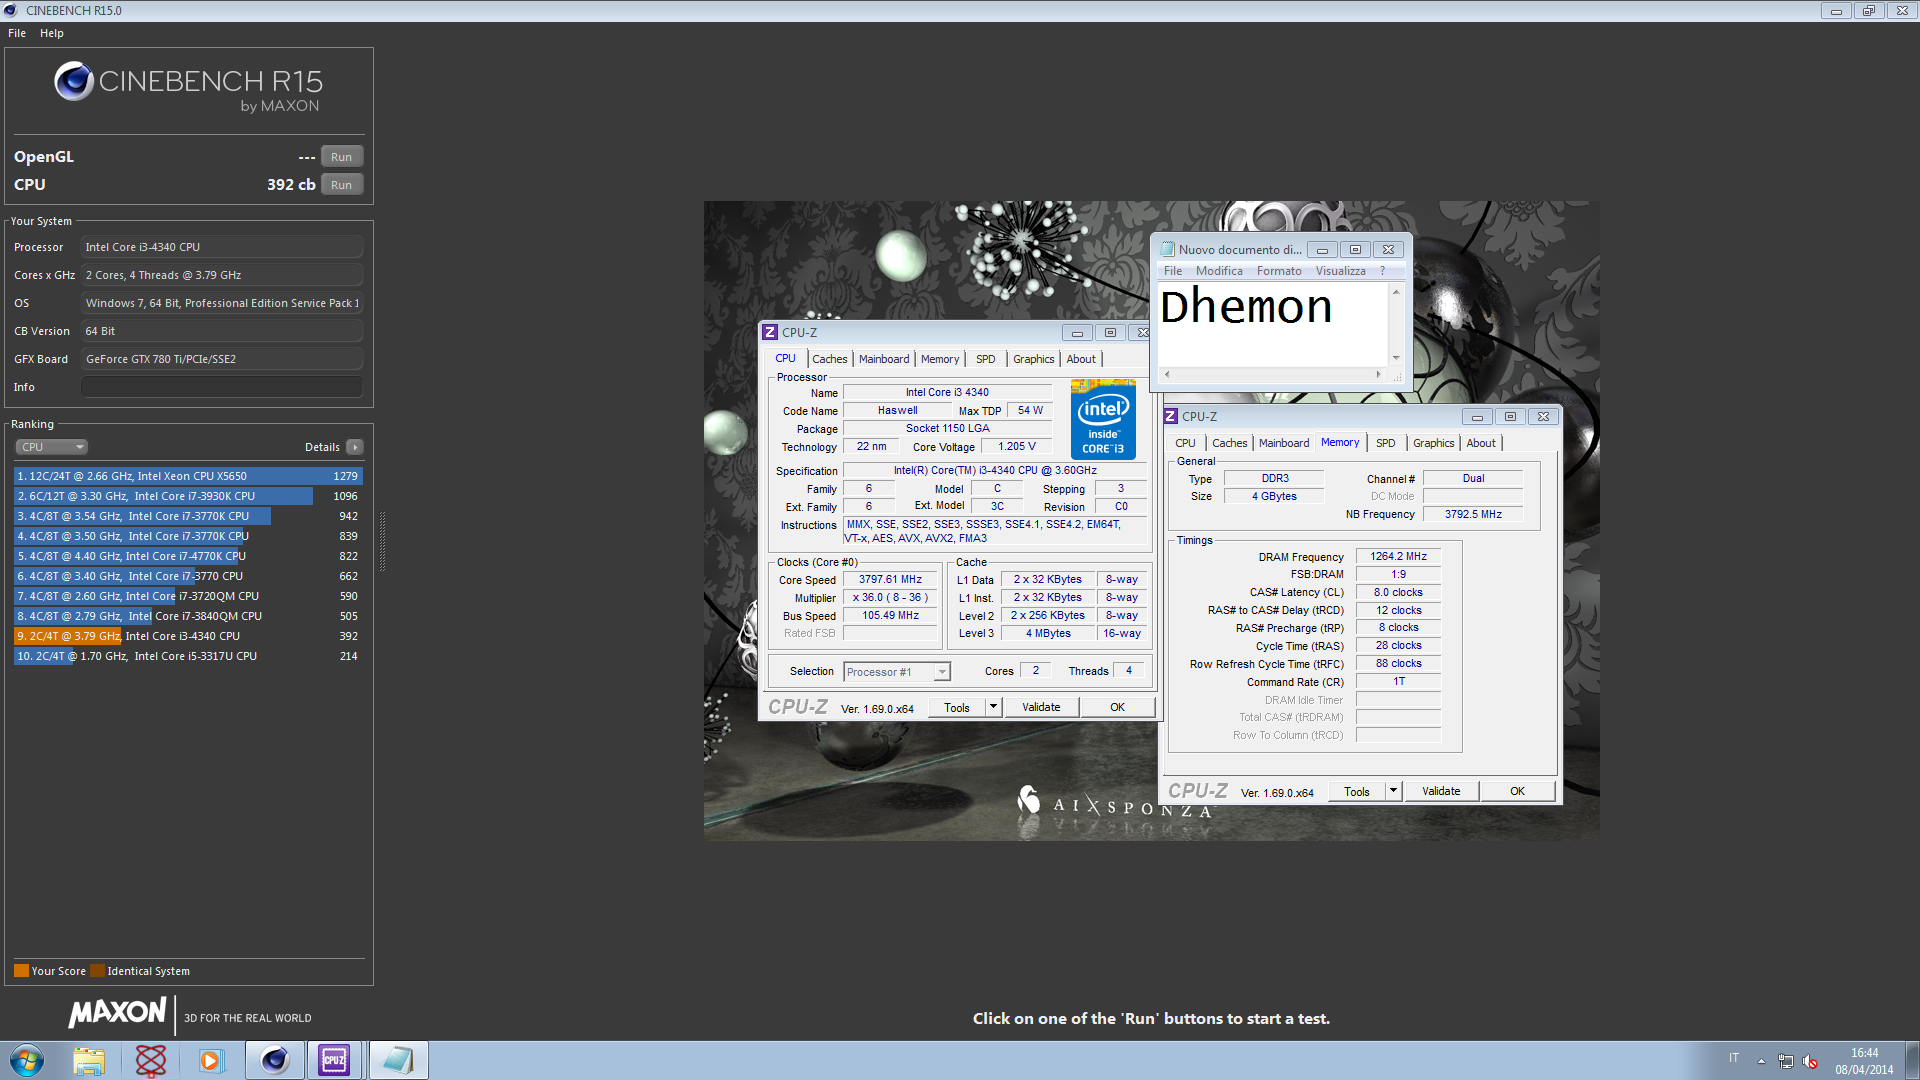Open Tools dropdown arrow in CPU-Z Memory window
Viewport: 1920px width, 1080px height.
tap(1394, 792)
